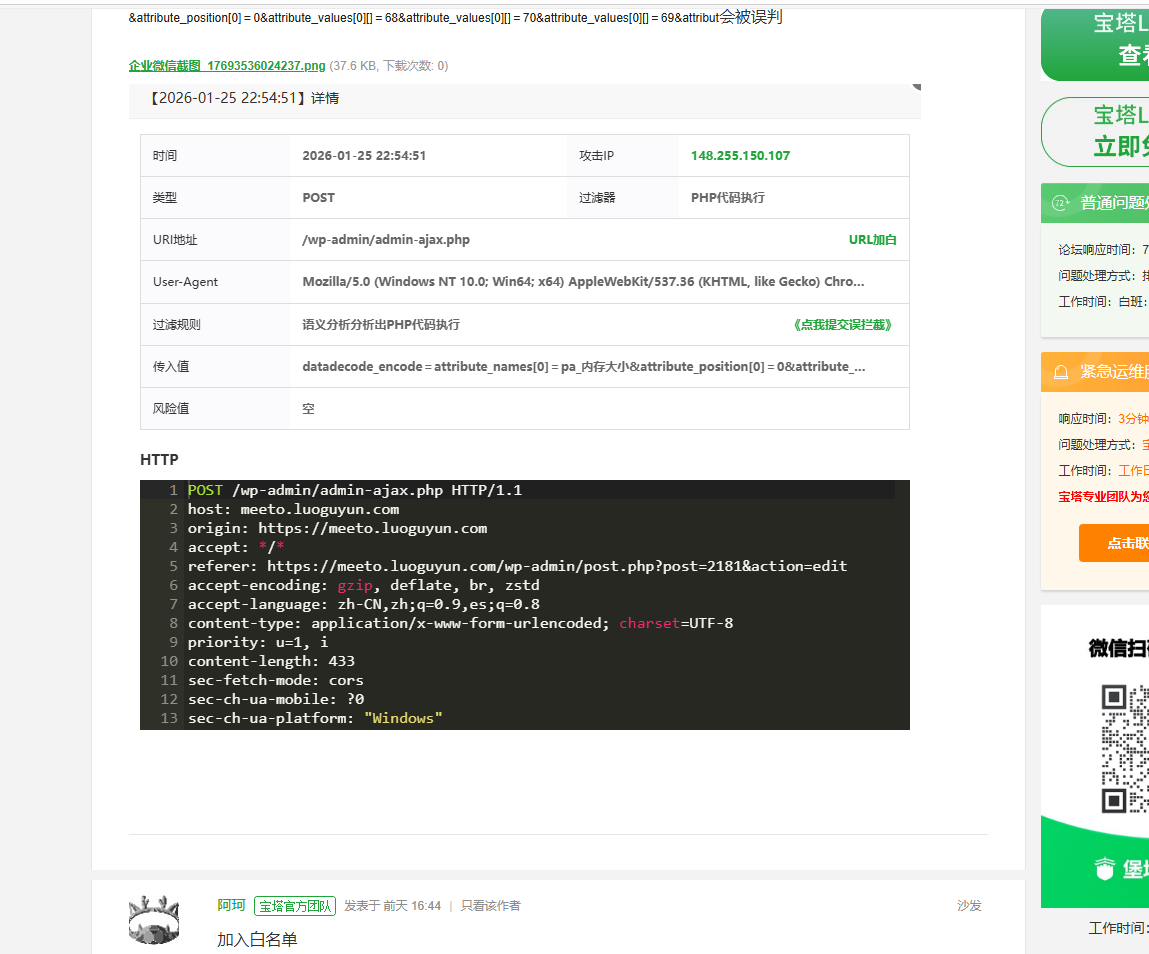The width and height of the screenshot is (1149, 954).
Task: Click the 前天 16:44 post timestamp
Action: [411, 906]
